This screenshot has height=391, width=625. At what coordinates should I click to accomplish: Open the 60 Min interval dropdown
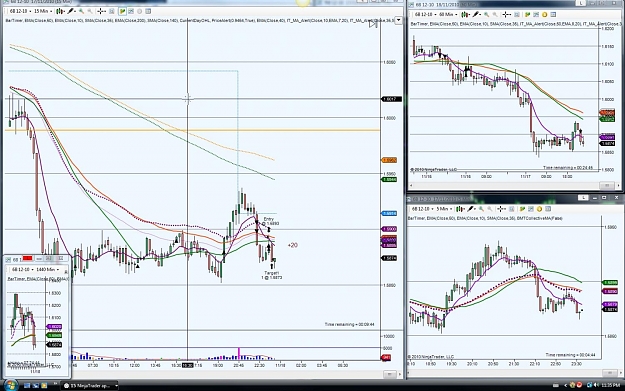(x=448, y=14)
